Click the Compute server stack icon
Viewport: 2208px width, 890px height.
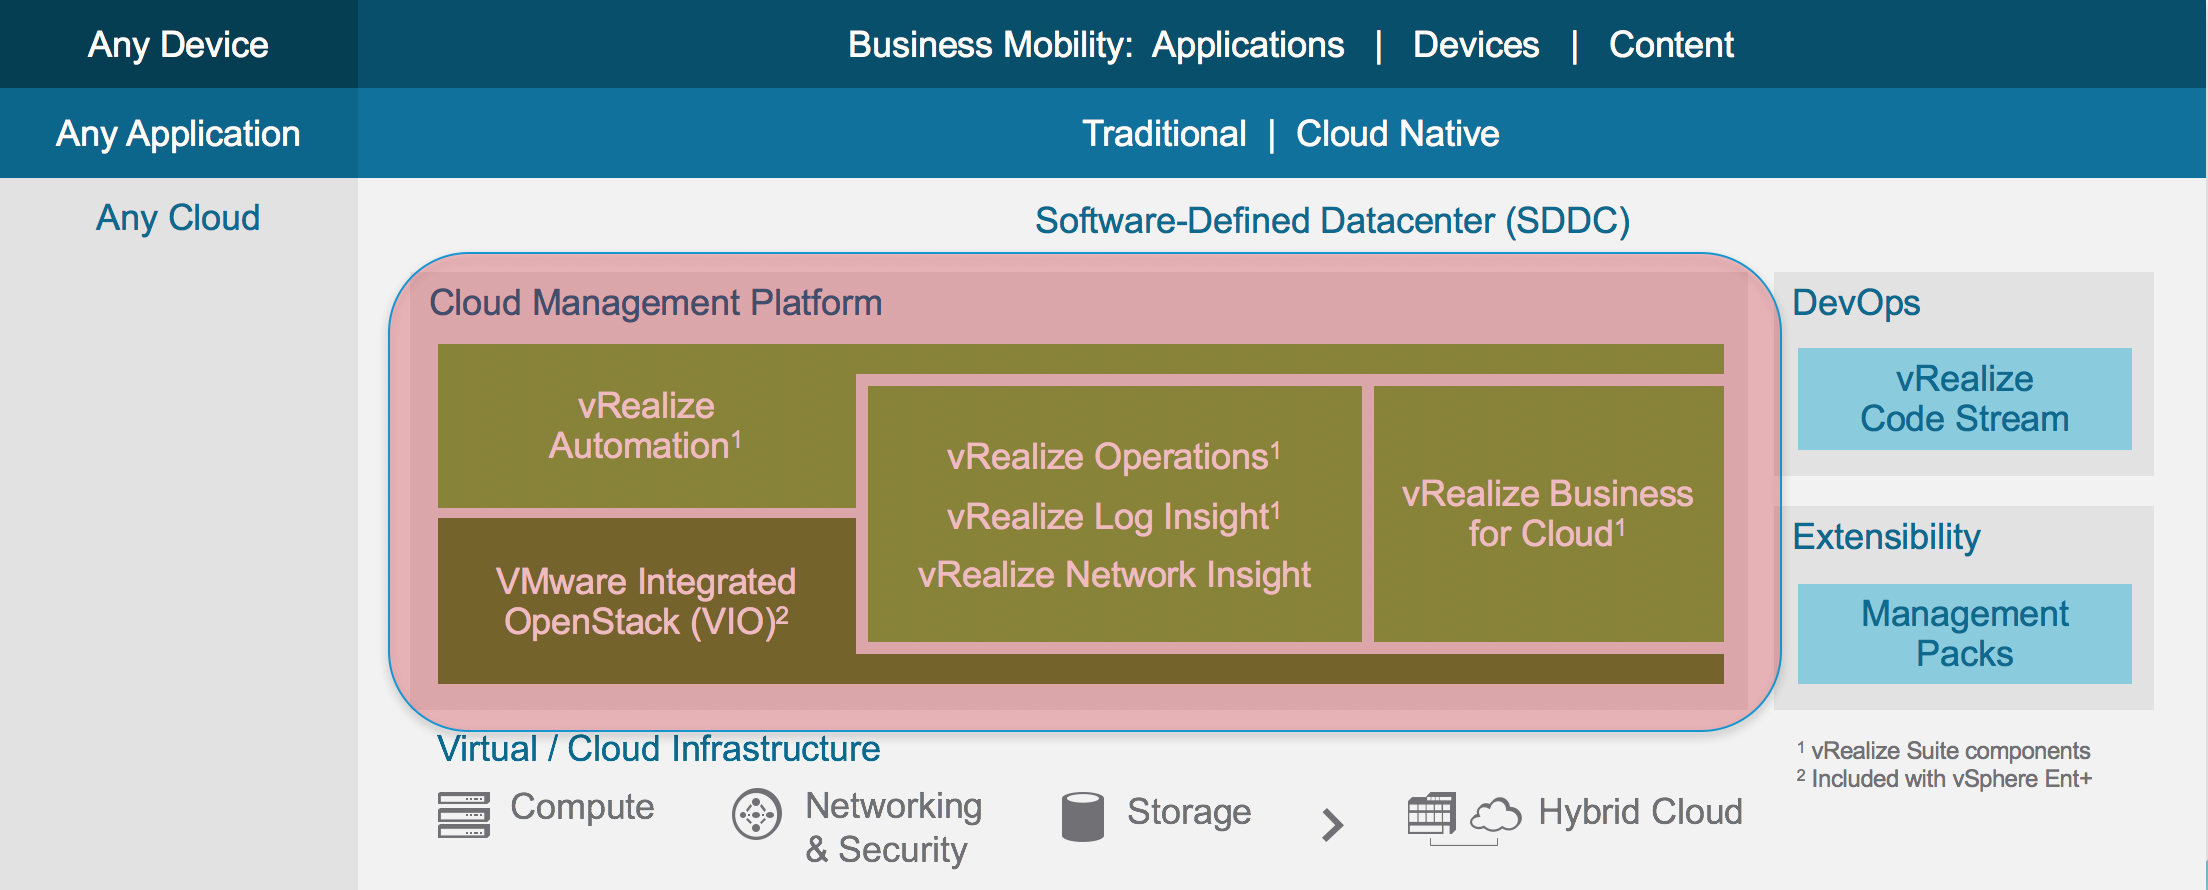[464, 814]
